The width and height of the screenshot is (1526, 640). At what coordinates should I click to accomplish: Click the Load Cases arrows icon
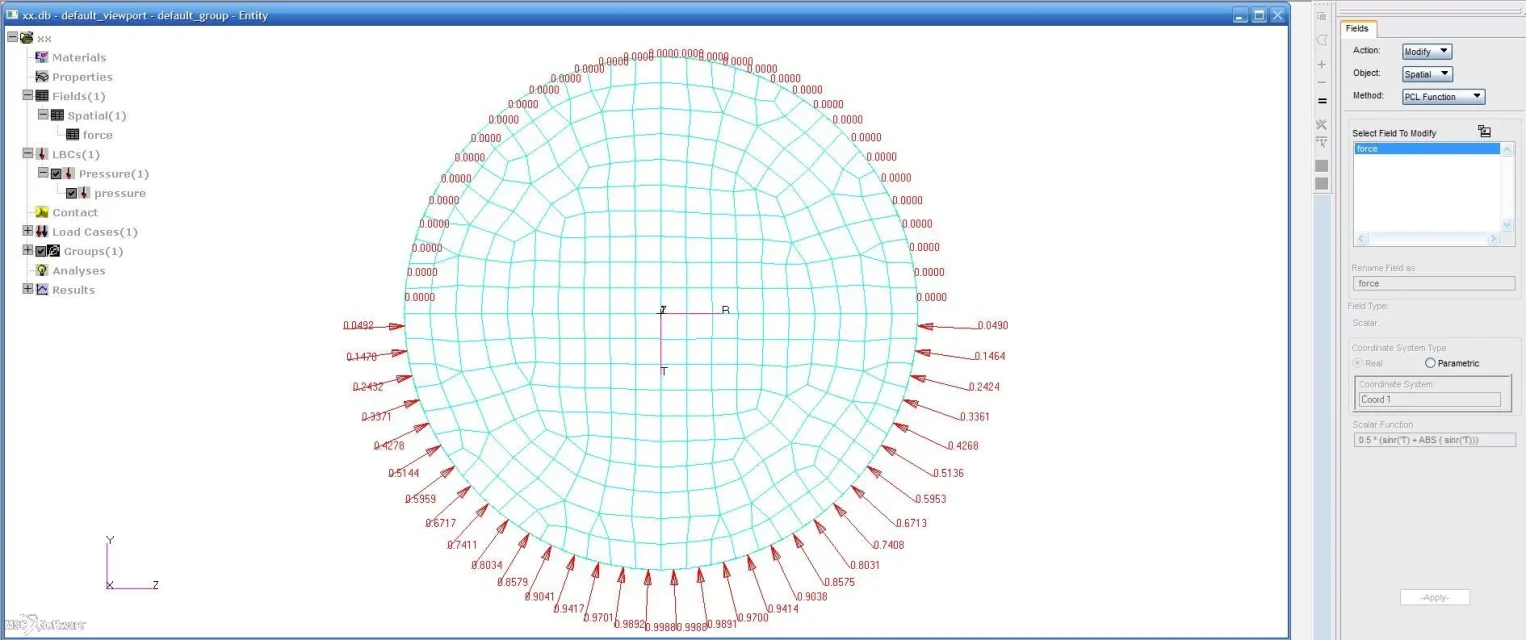(41, 232)
